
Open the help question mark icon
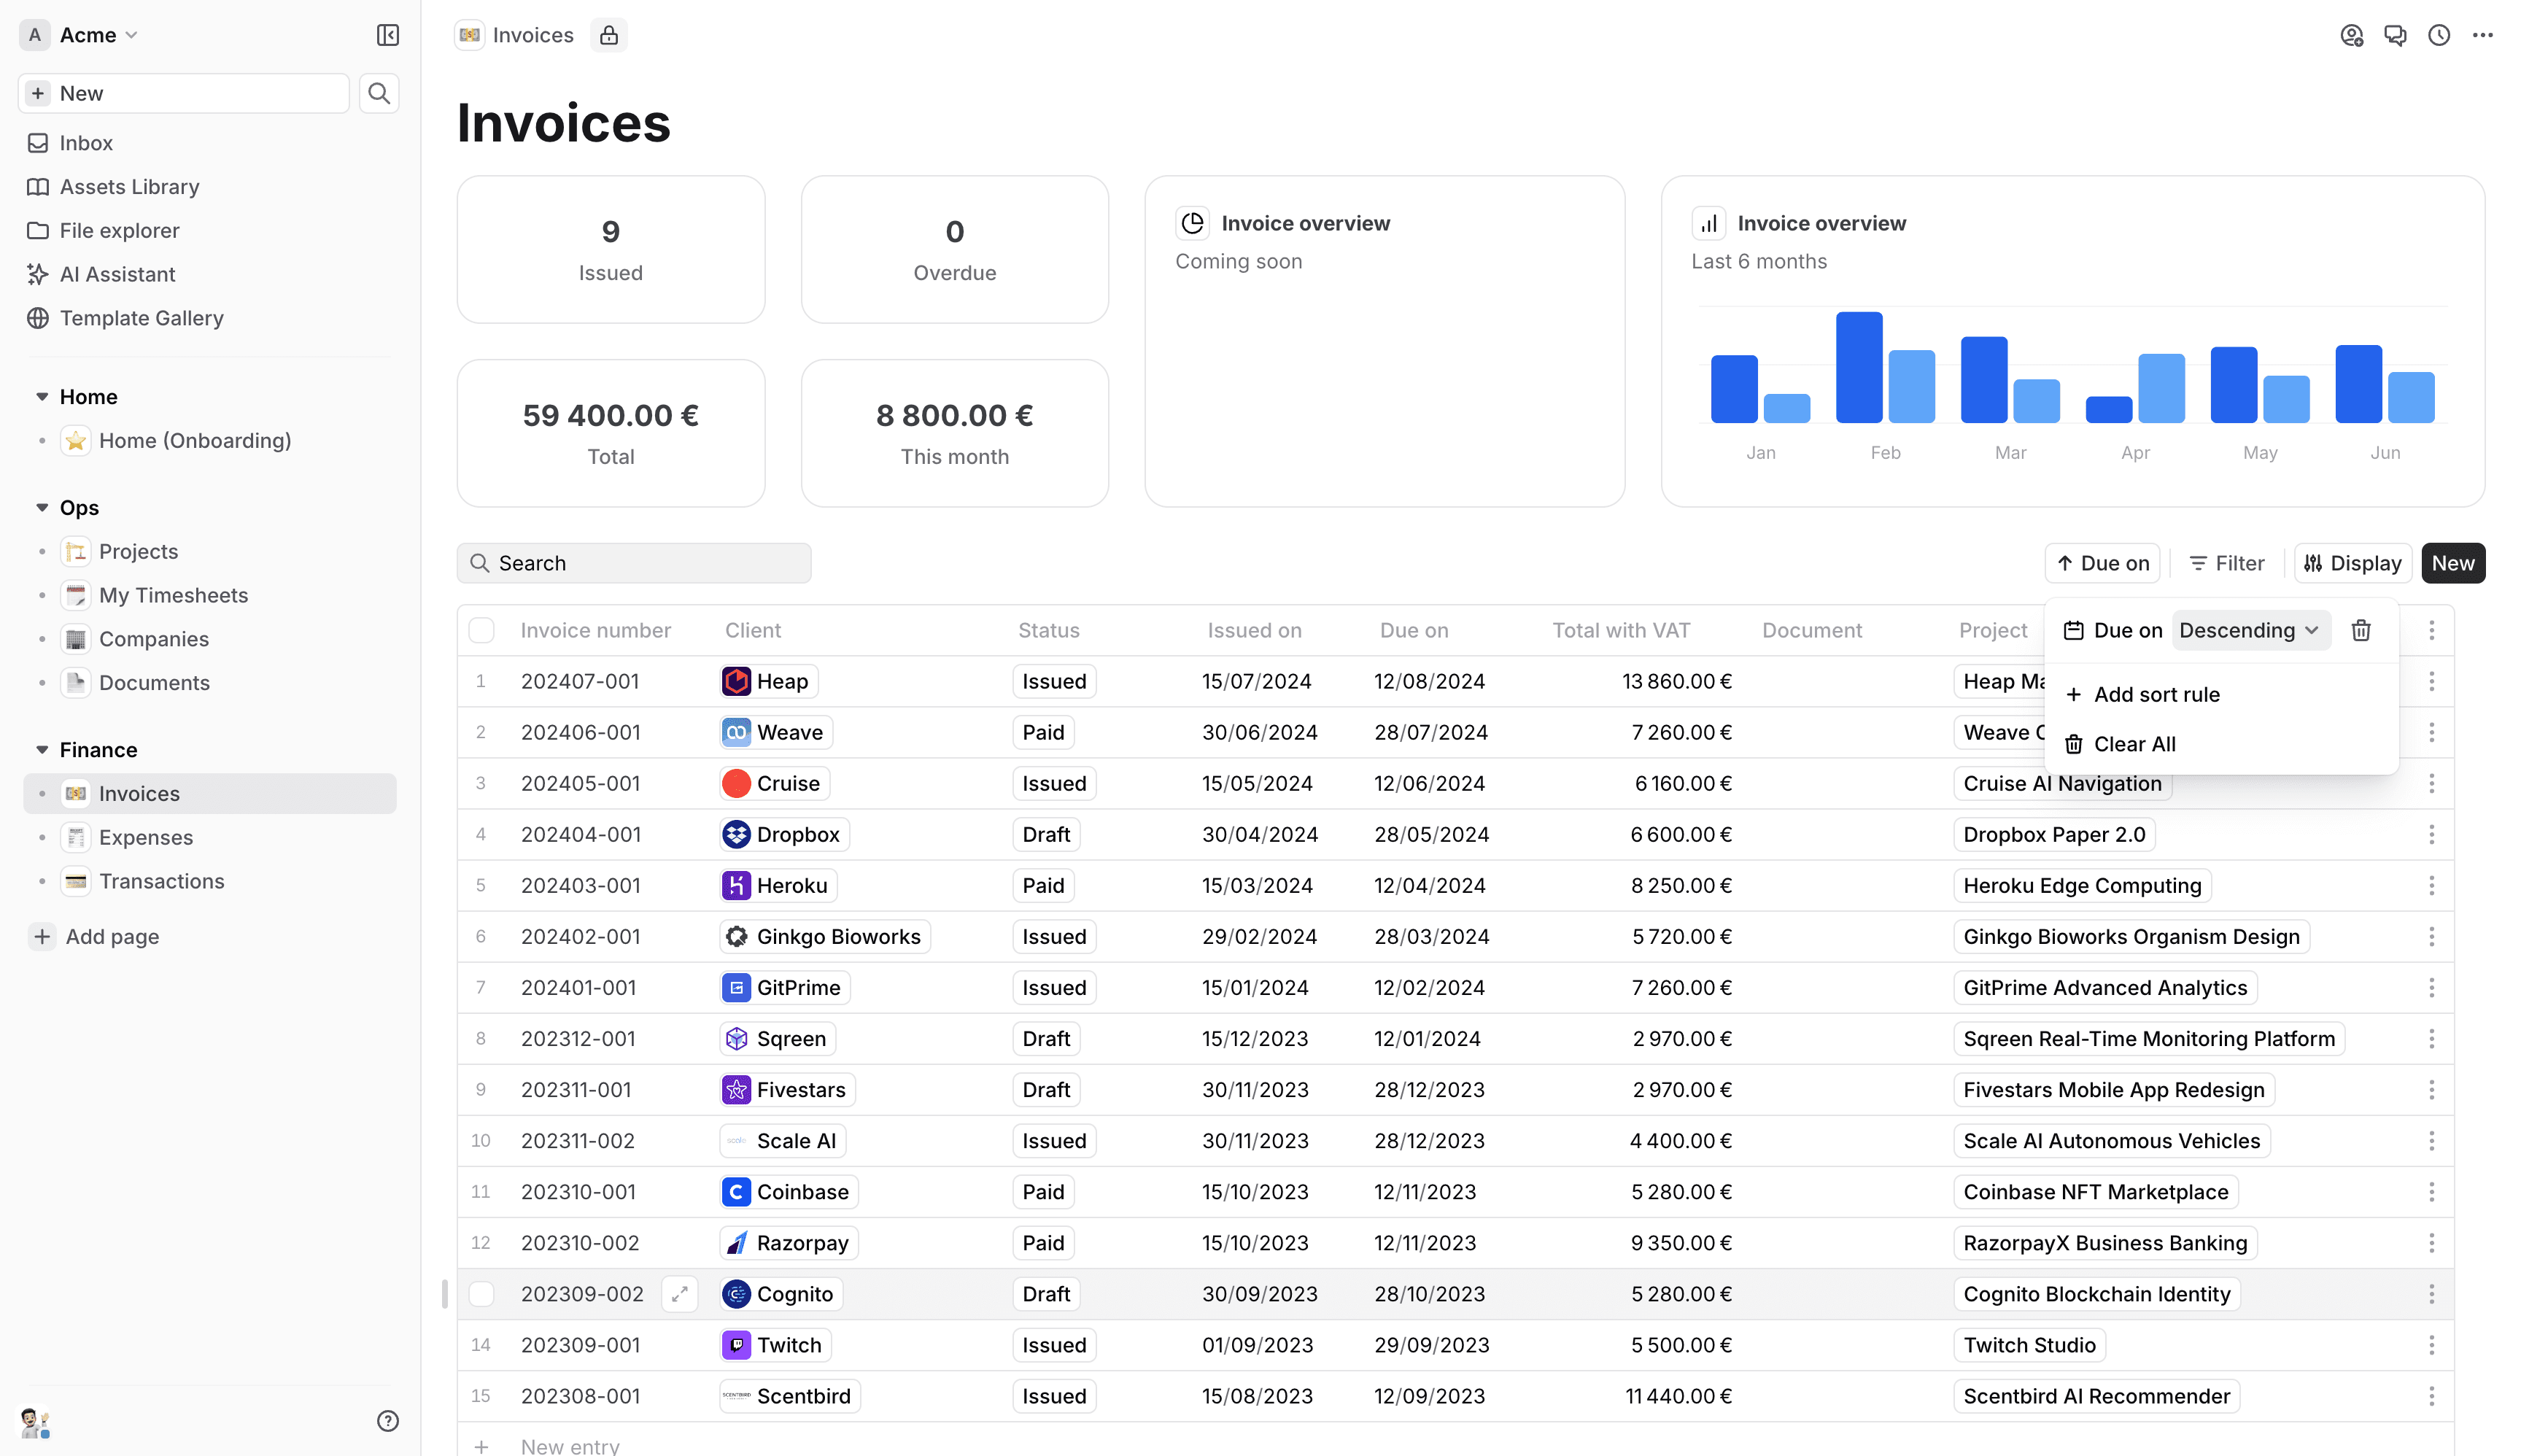(x=387, y=1420)
